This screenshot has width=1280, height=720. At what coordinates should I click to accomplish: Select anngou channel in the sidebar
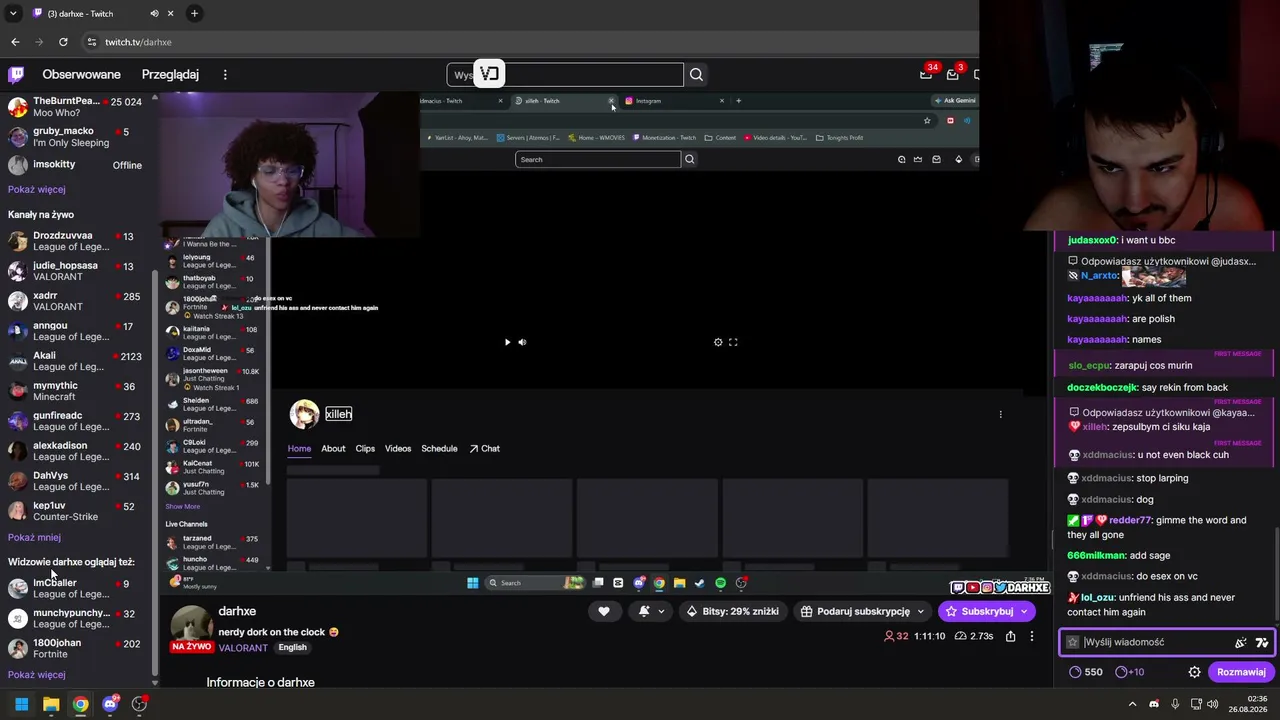(x=76, y=331)
